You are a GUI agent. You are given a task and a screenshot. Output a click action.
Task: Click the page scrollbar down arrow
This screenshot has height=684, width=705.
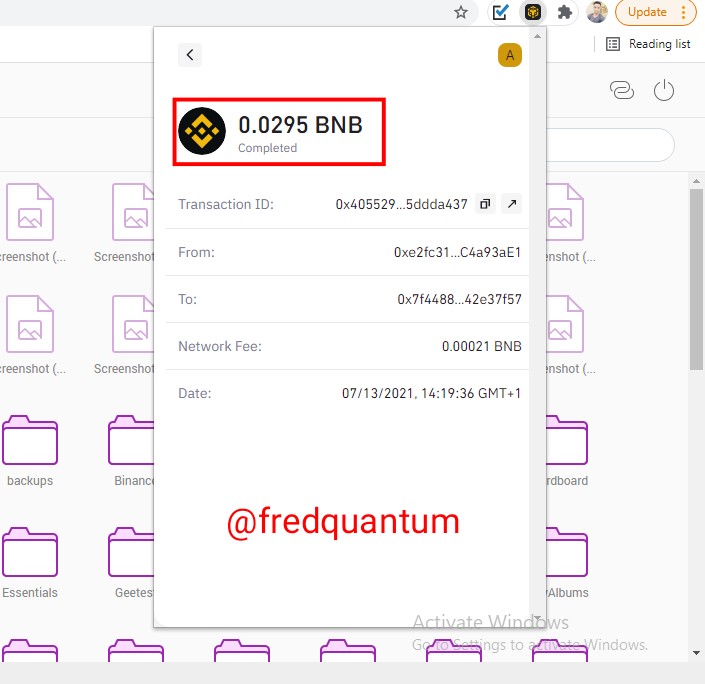696,653
